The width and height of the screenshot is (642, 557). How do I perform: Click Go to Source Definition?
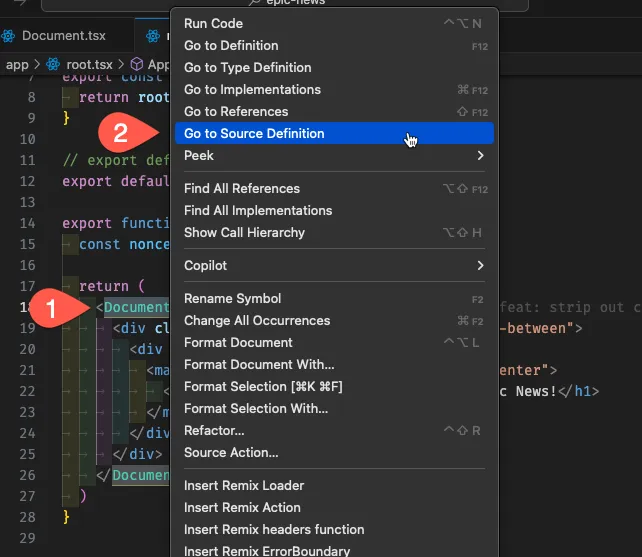click(334, 134)
